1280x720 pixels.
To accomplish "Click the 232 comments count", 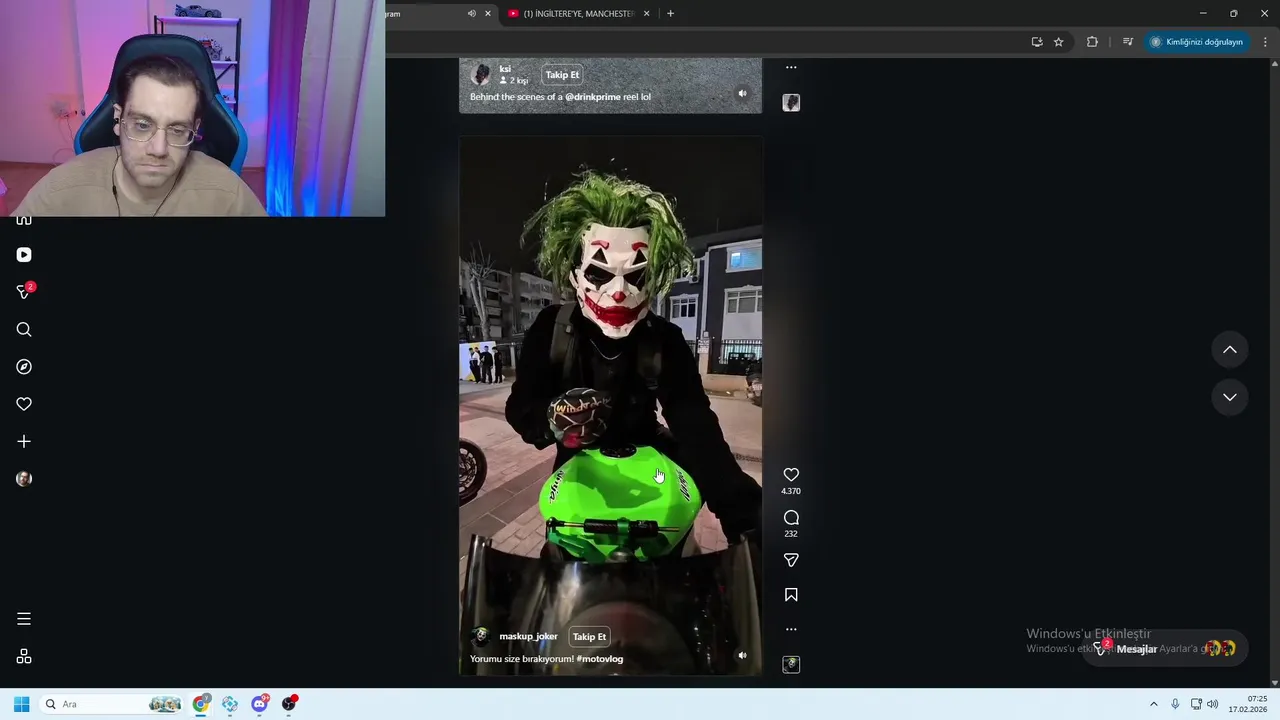I will [x=791, y=534].
